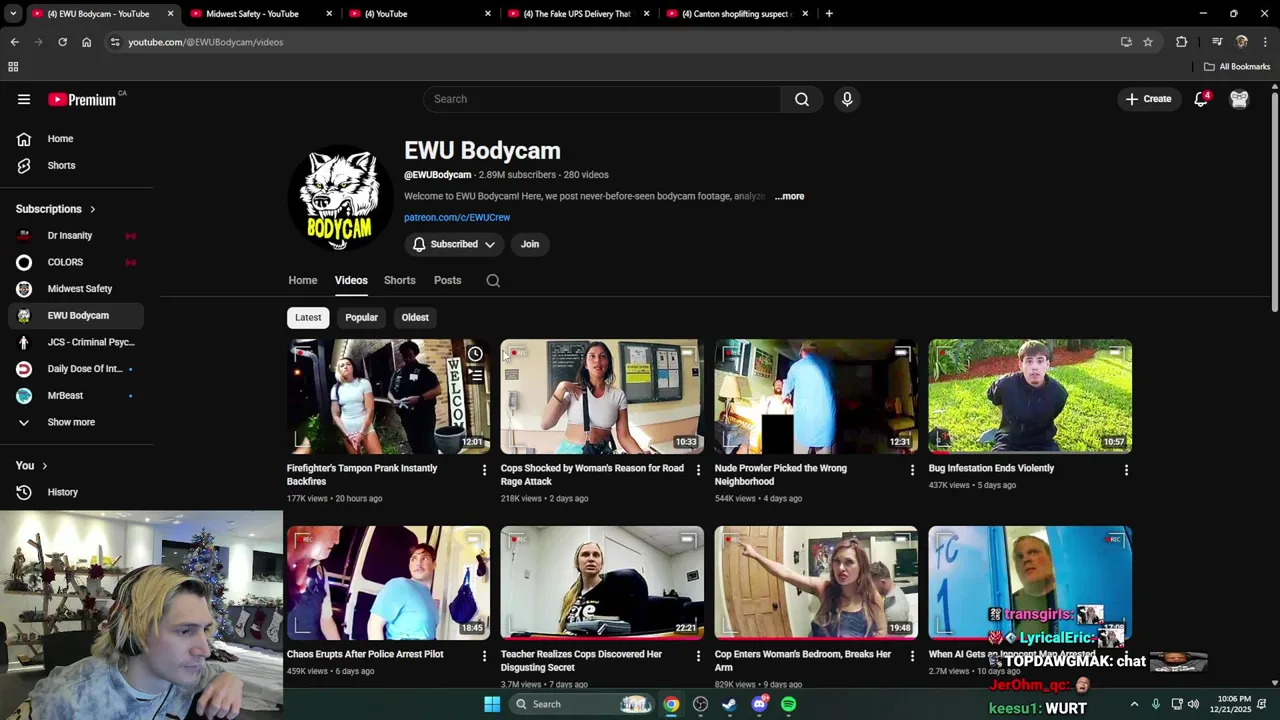1280x720 pixels.
Task: Expand Show more subscriptions
Action: [x=76, y=422]
